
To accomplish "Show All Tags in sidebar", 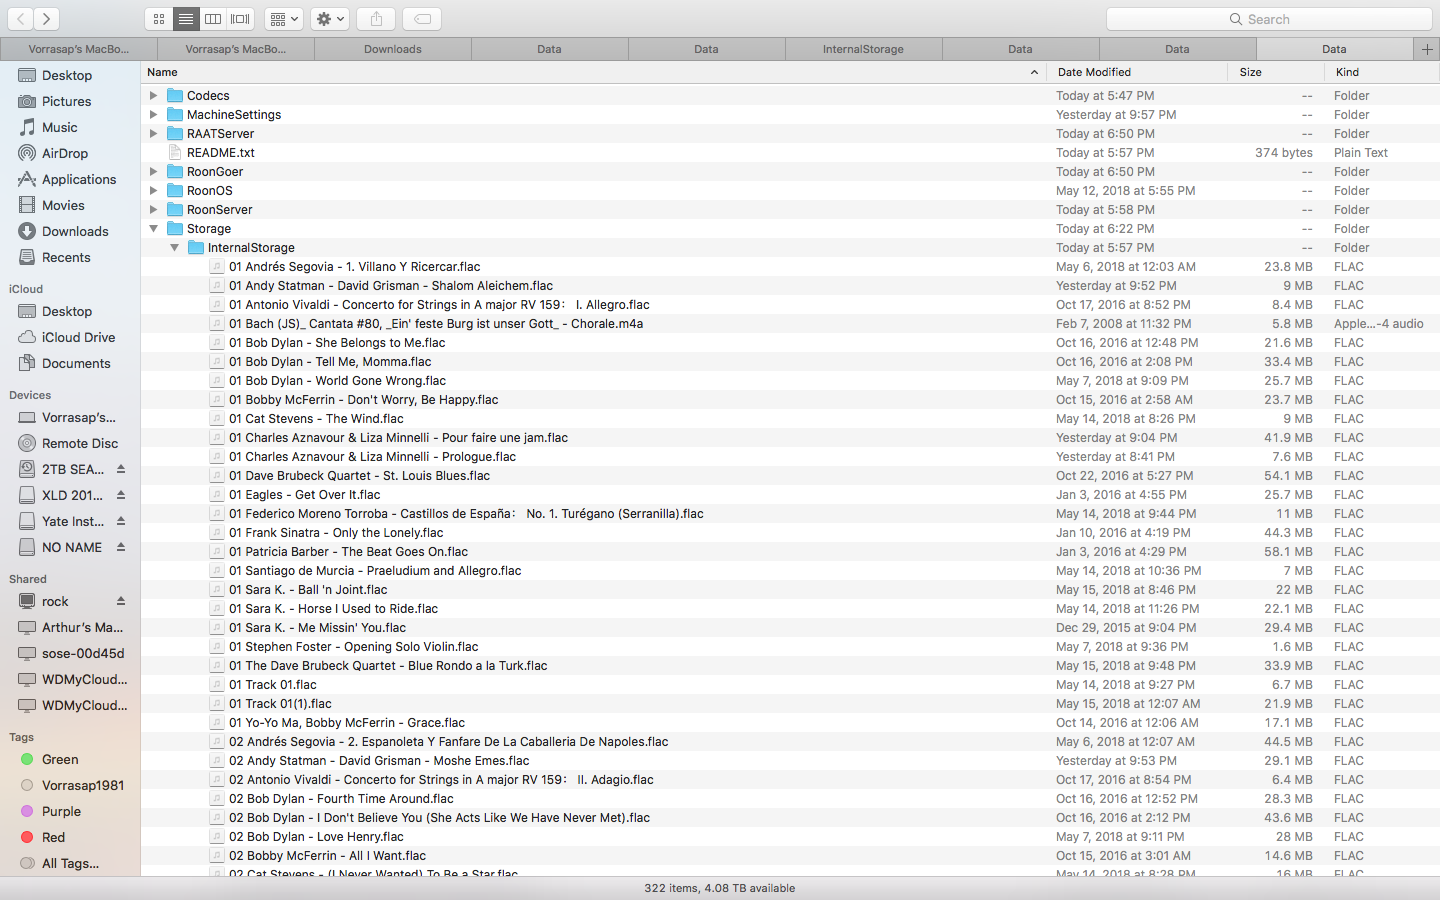I will (69, 863).
